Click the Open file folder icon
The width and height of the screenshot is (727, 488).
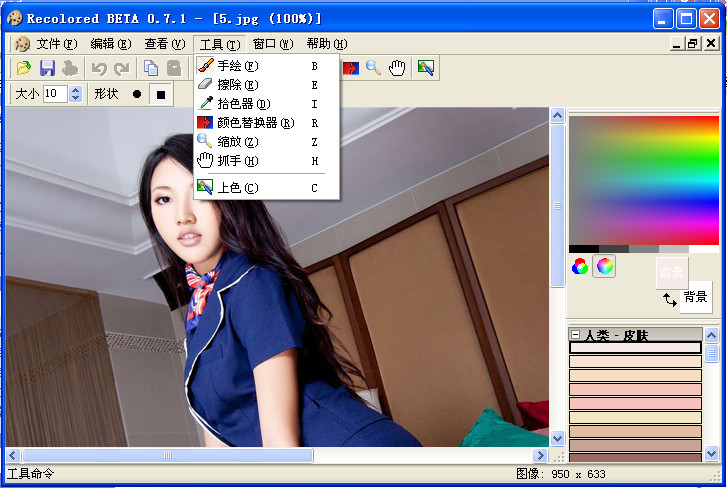[23, 68]
